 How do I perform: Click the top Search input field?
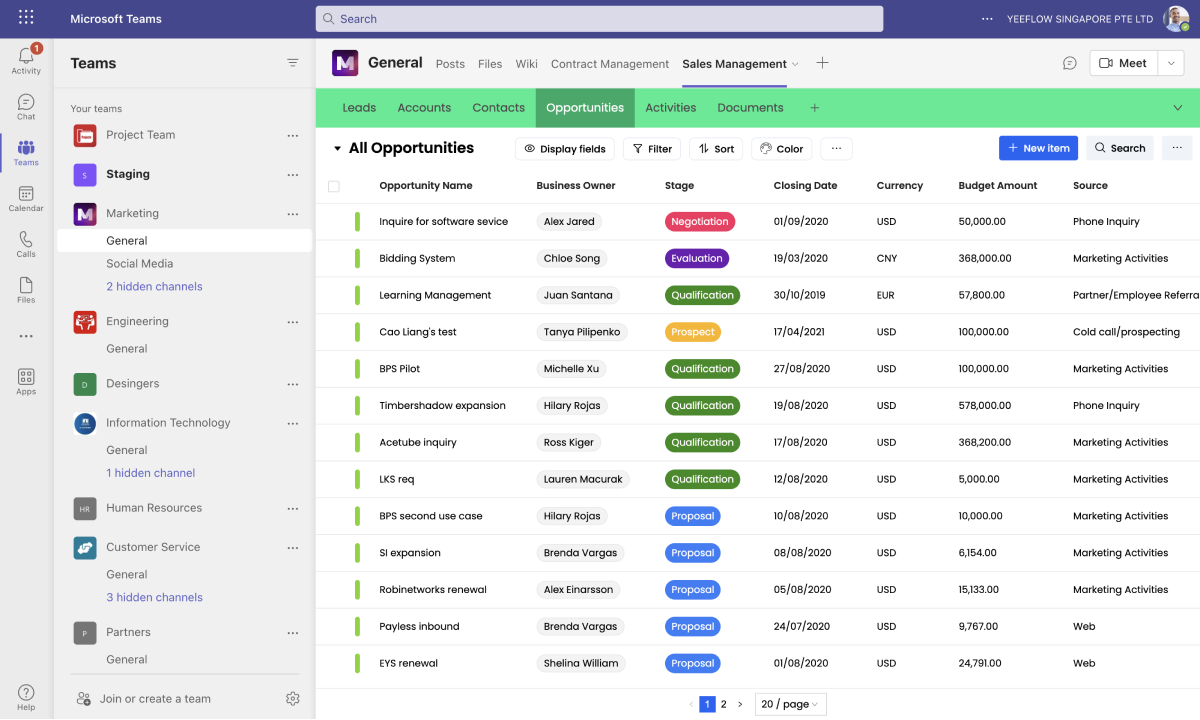click(599, 19)
